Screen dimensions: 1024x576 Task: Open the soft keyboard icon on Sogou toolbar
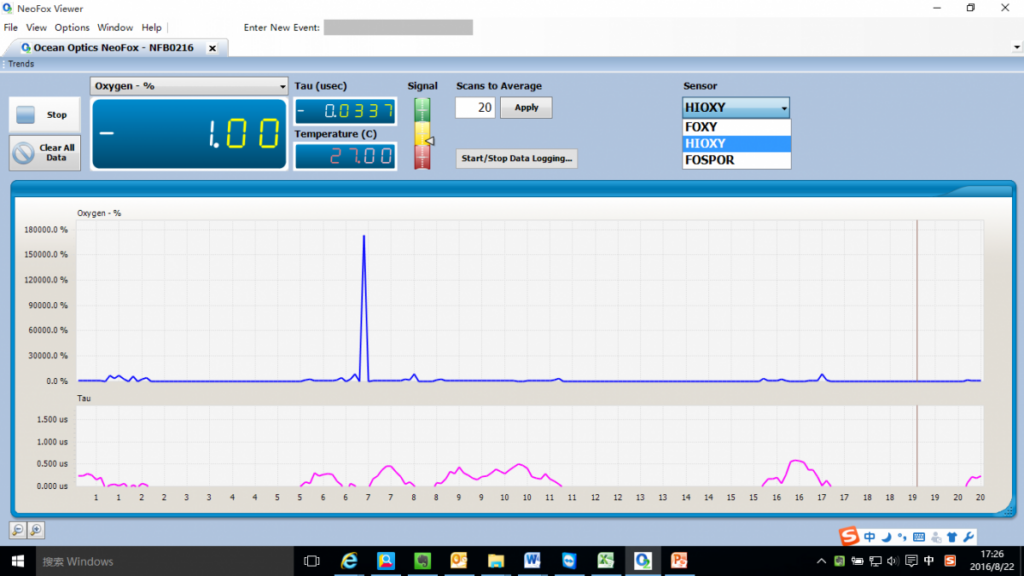tap(919, 537)
